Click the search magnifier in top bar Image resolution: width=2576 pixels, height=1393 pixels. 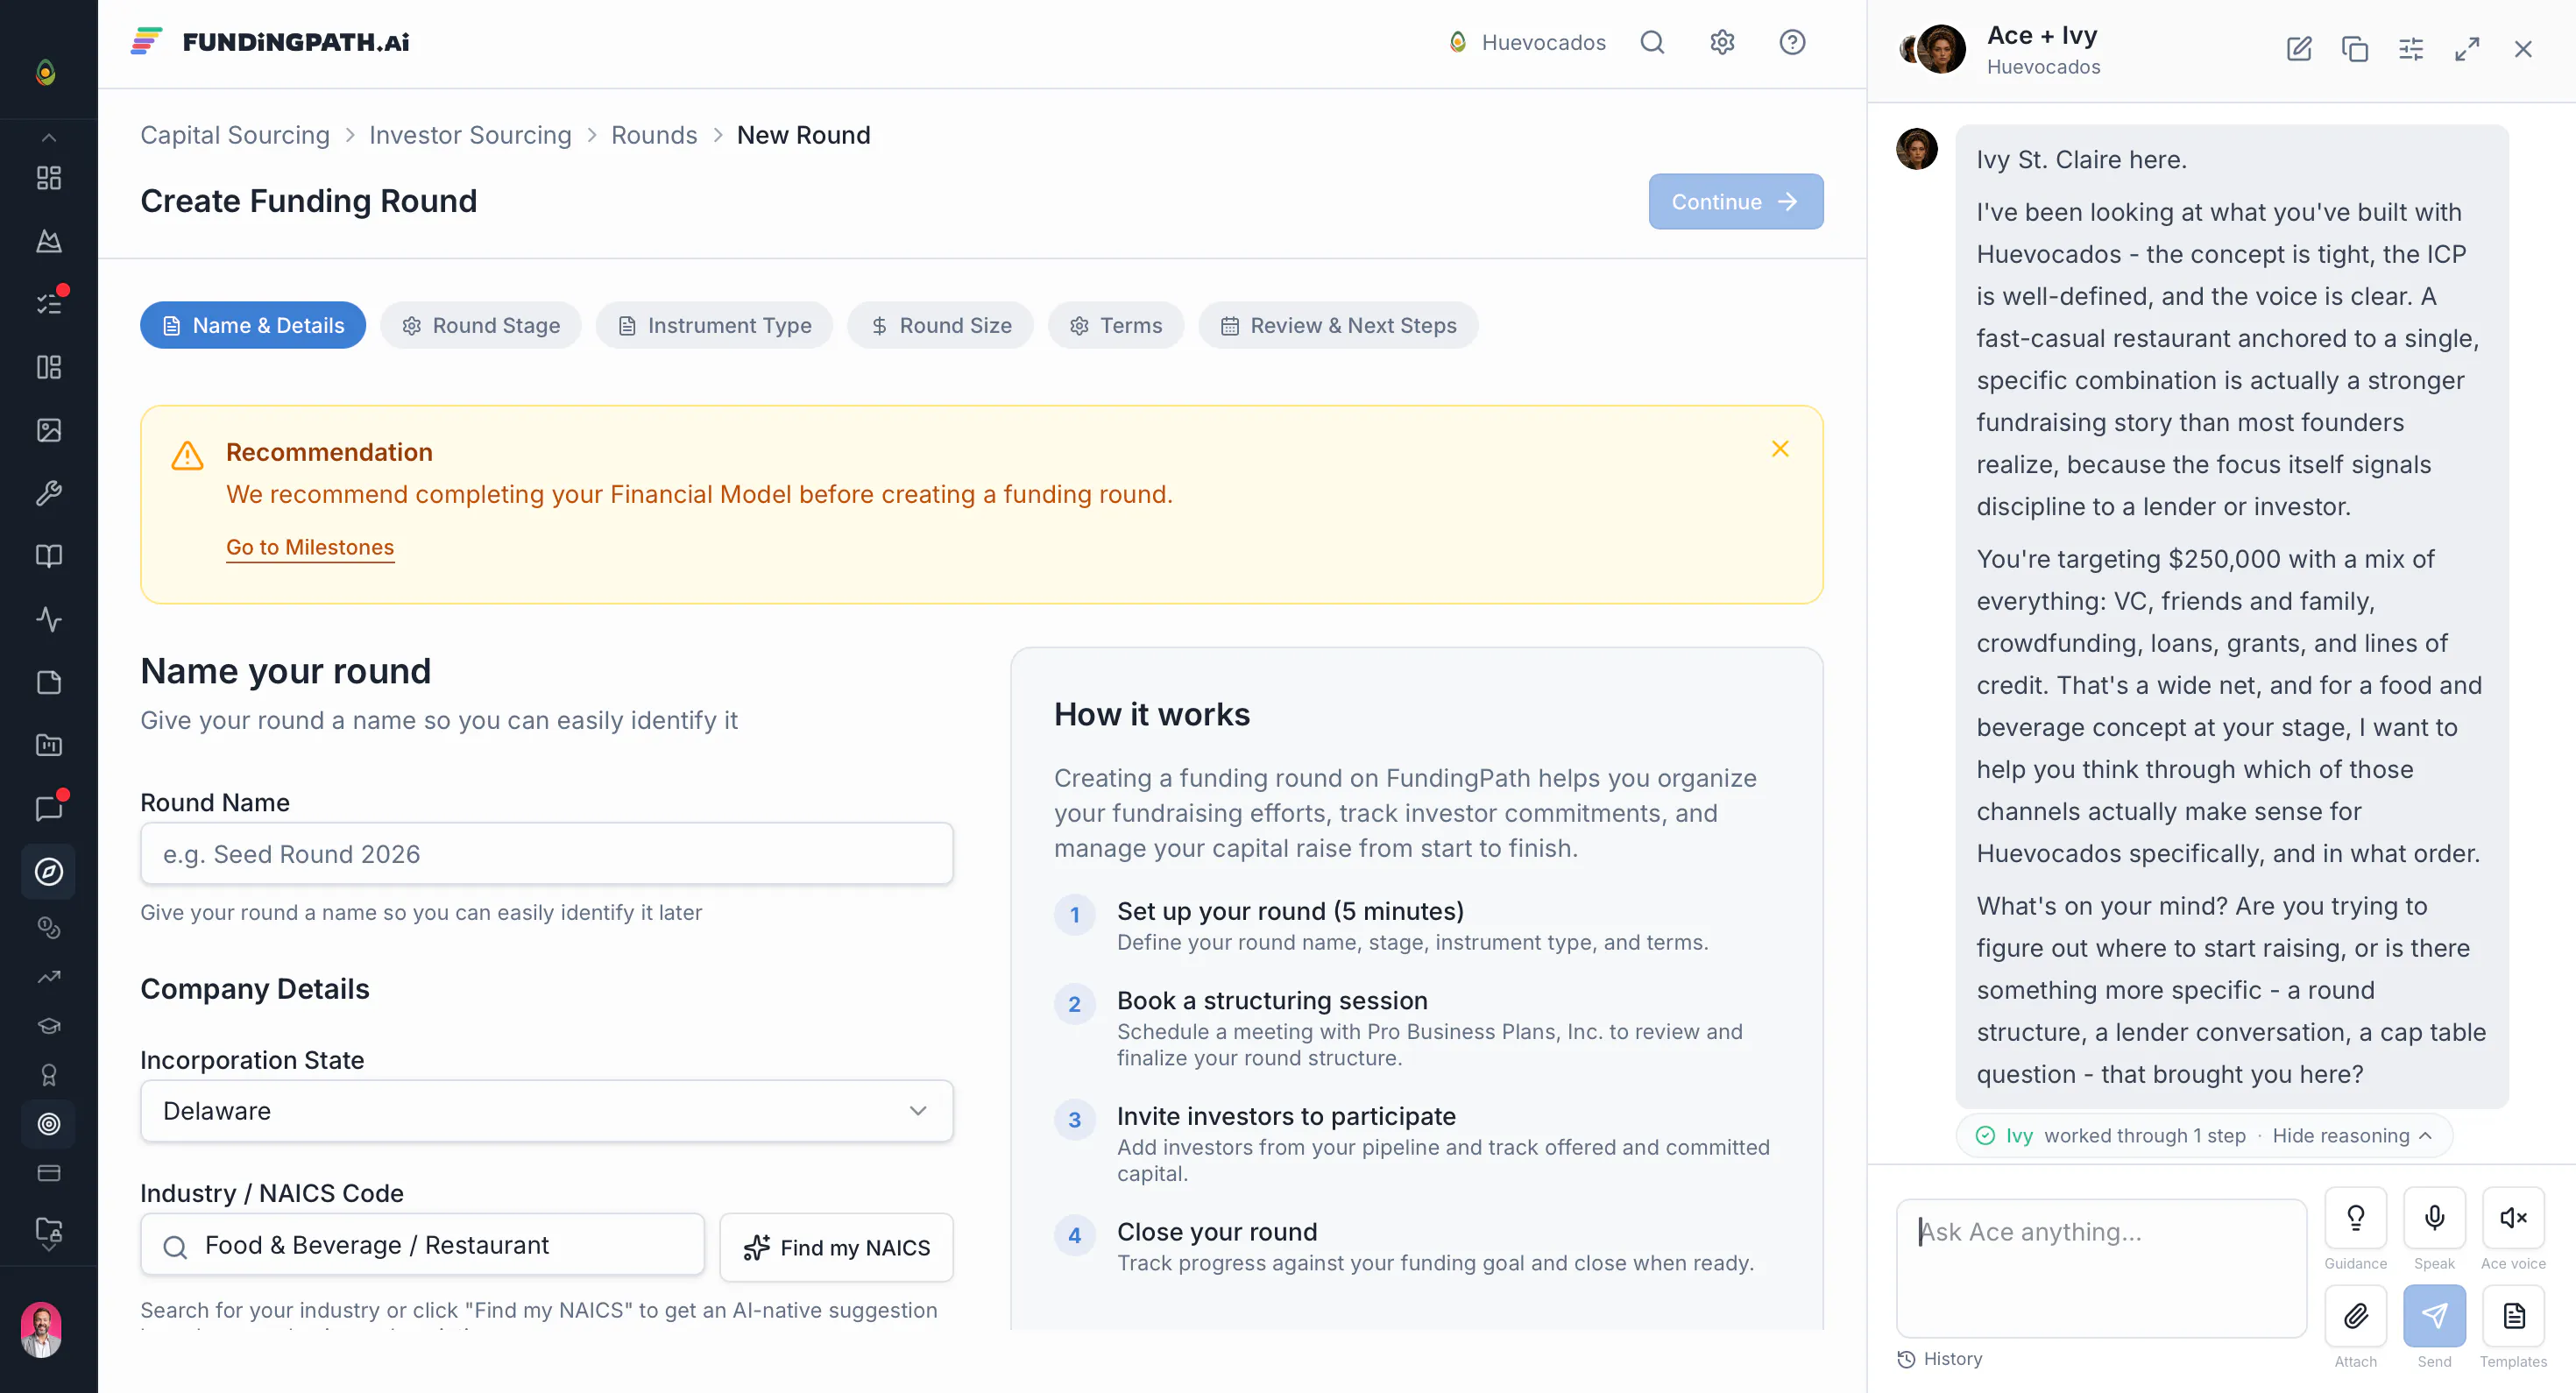point(1652,42)
